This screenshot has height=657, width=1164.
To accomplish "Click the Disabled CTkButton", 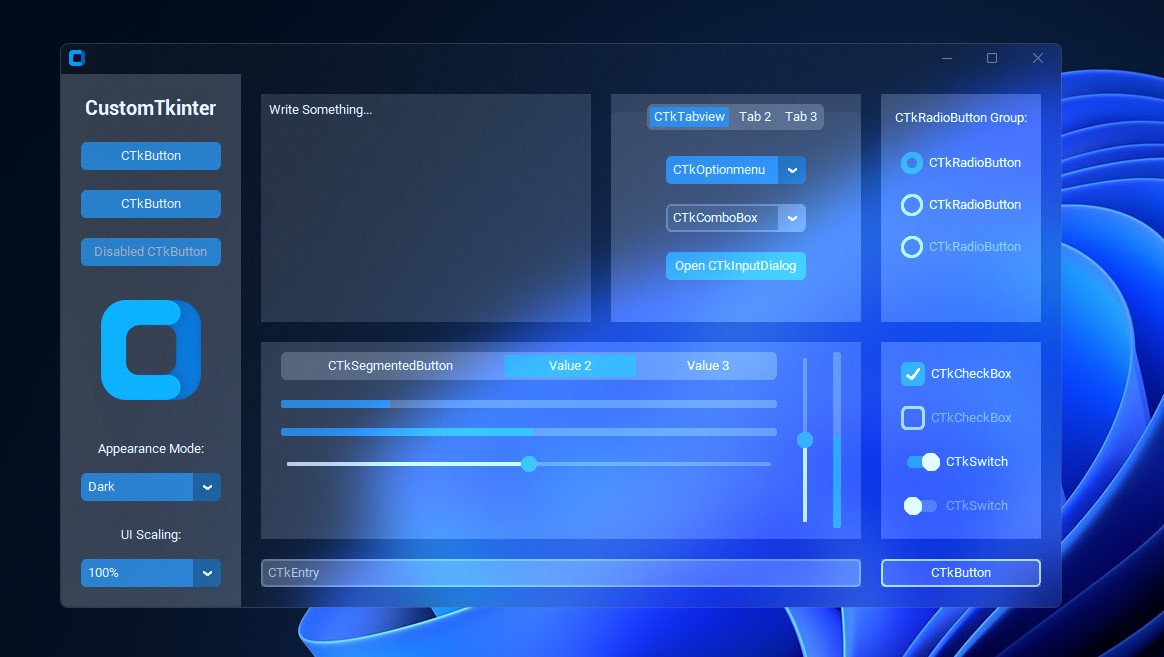I will [x=150, y=251].
